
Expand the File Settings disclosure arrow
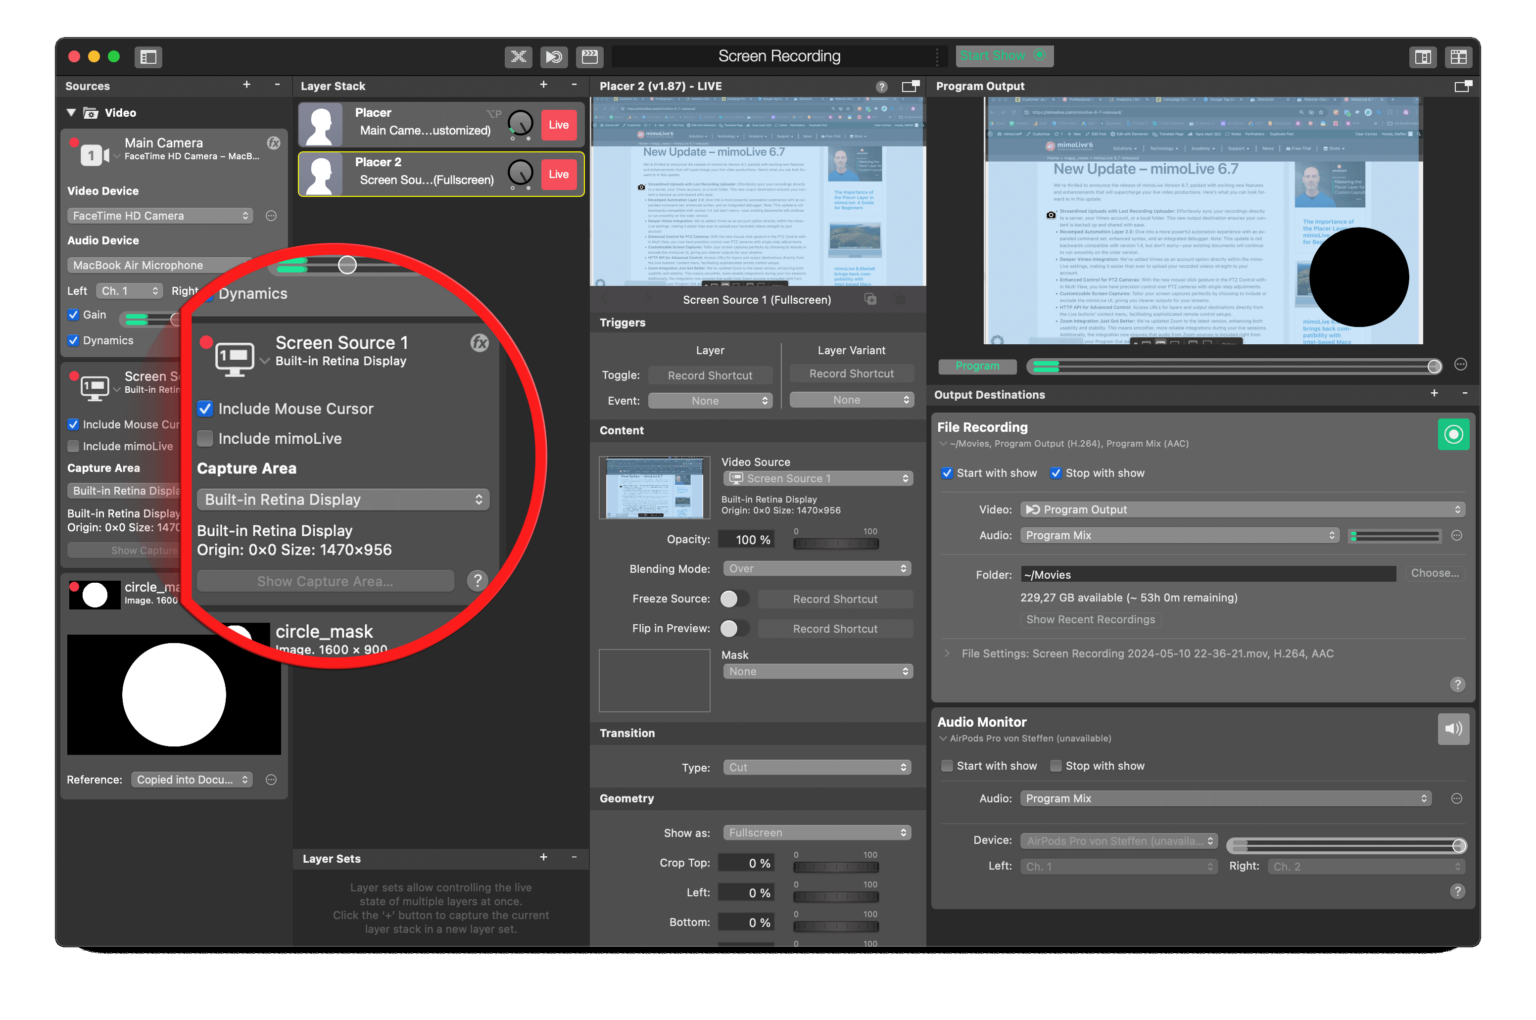pos(947,653)
